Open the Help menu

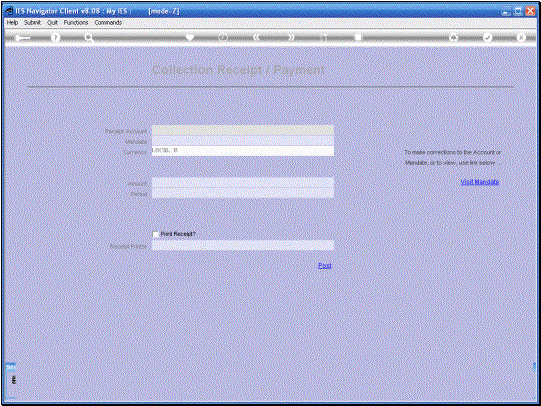(12, 22)
